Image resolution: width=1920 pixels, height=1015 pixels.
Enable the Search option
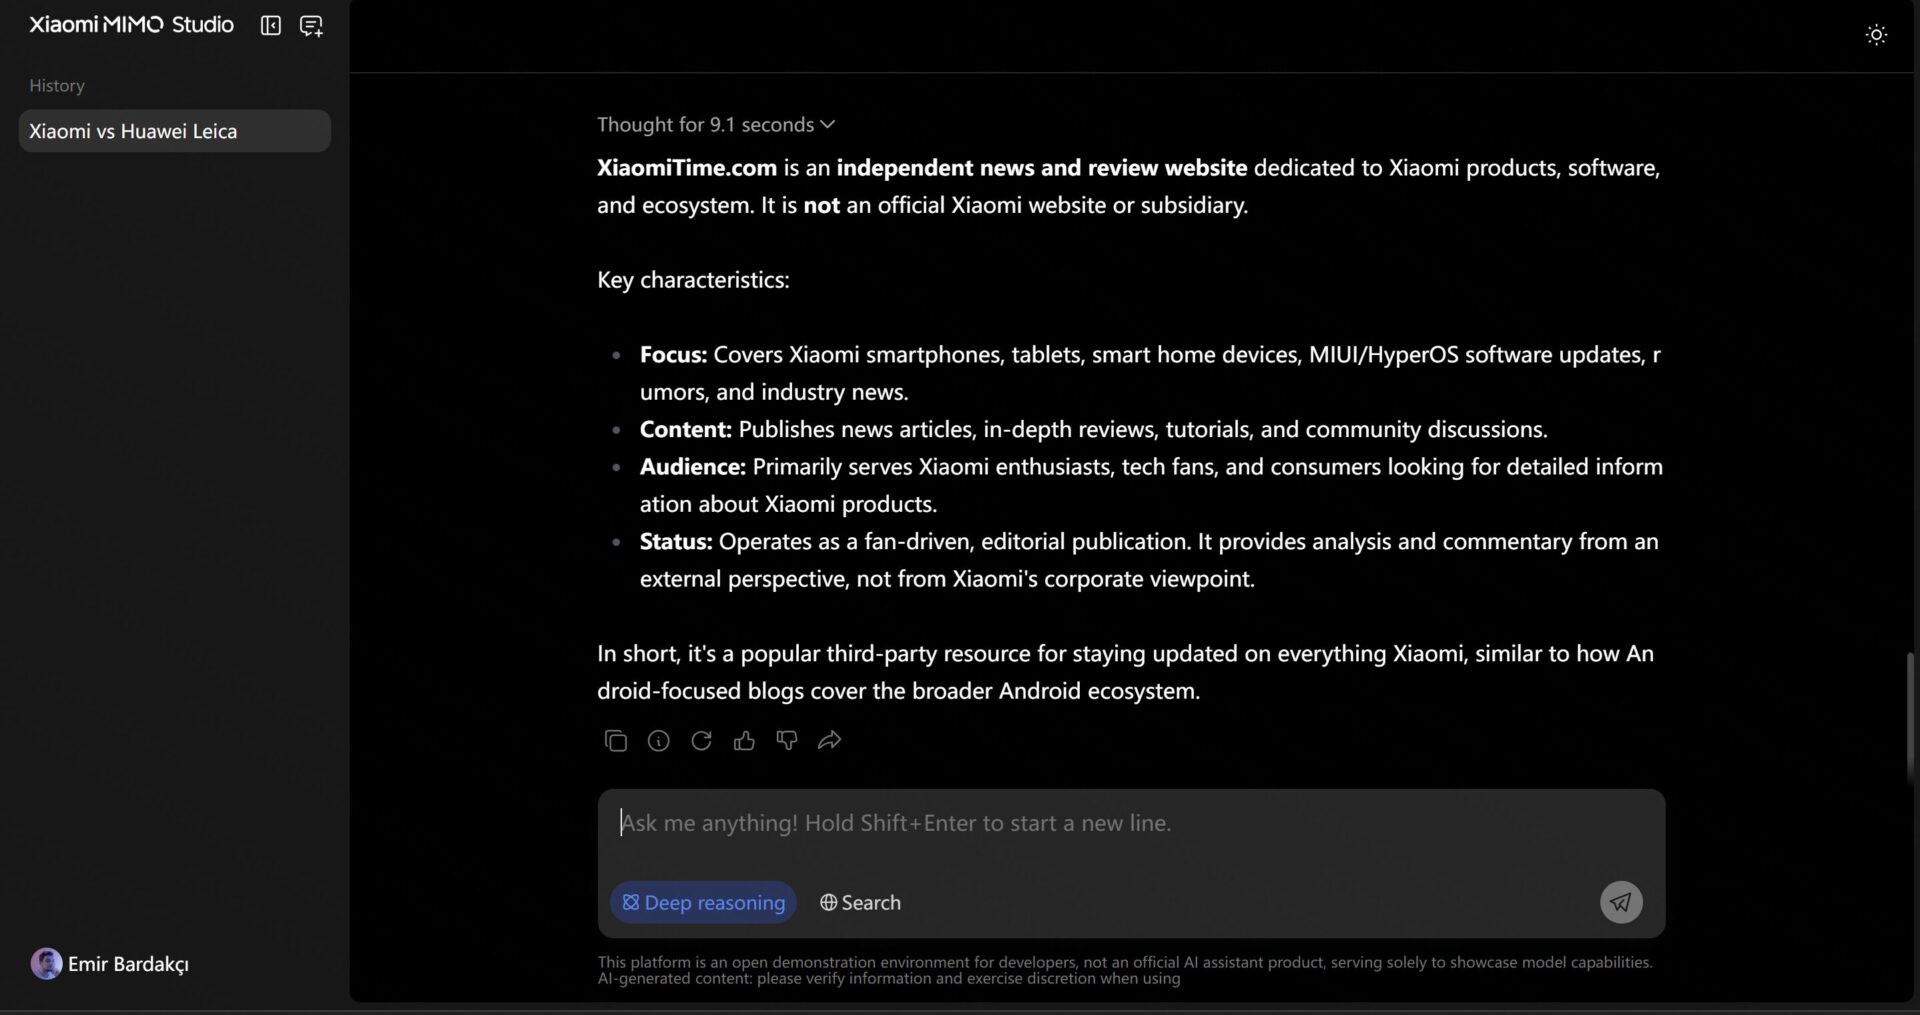(859, 901)
